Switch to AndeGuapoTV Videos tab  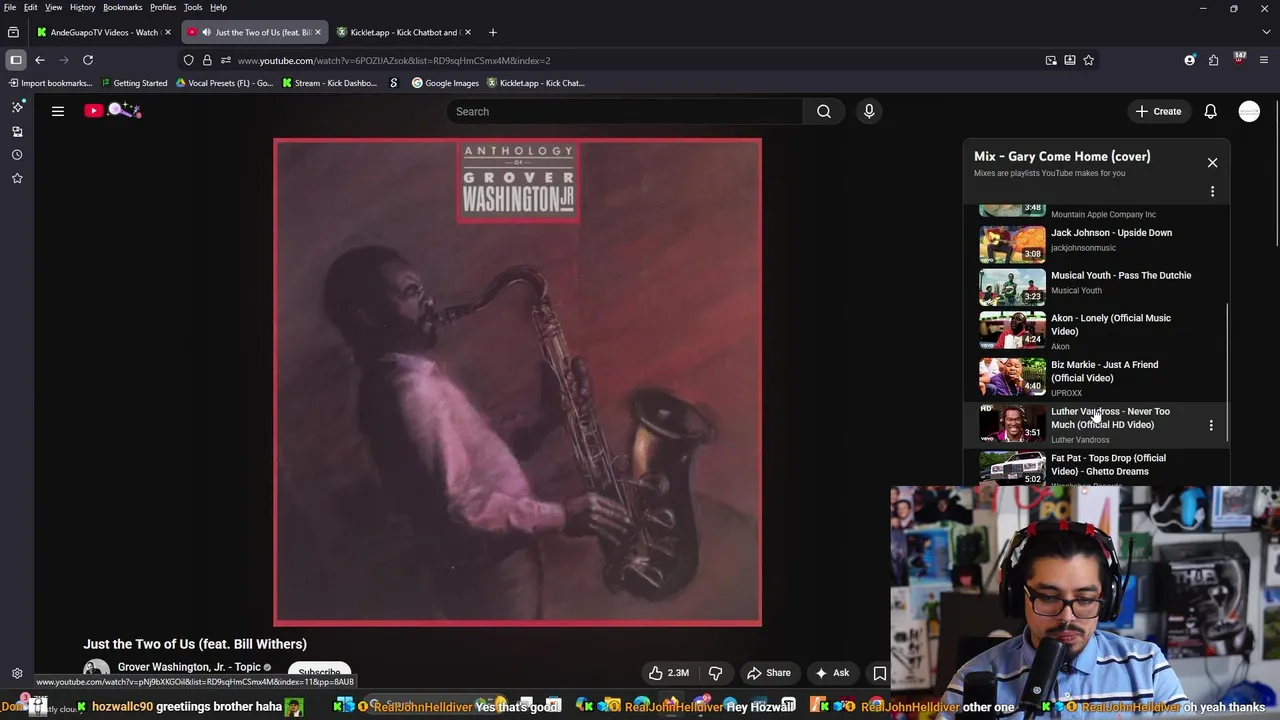click(x=103, y=32)
